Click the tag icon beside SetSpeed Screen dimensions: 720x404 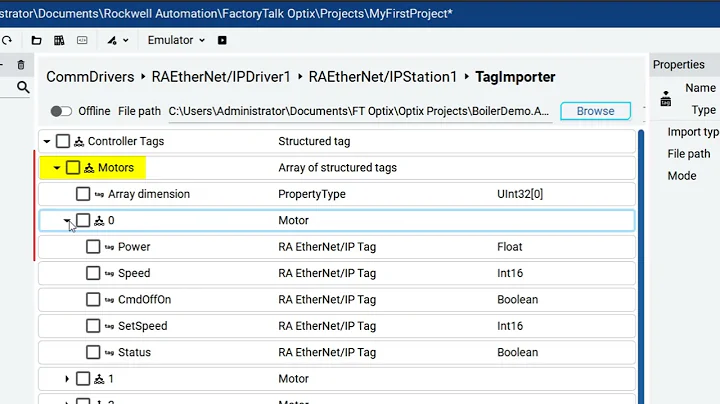(x=109, y=326)
